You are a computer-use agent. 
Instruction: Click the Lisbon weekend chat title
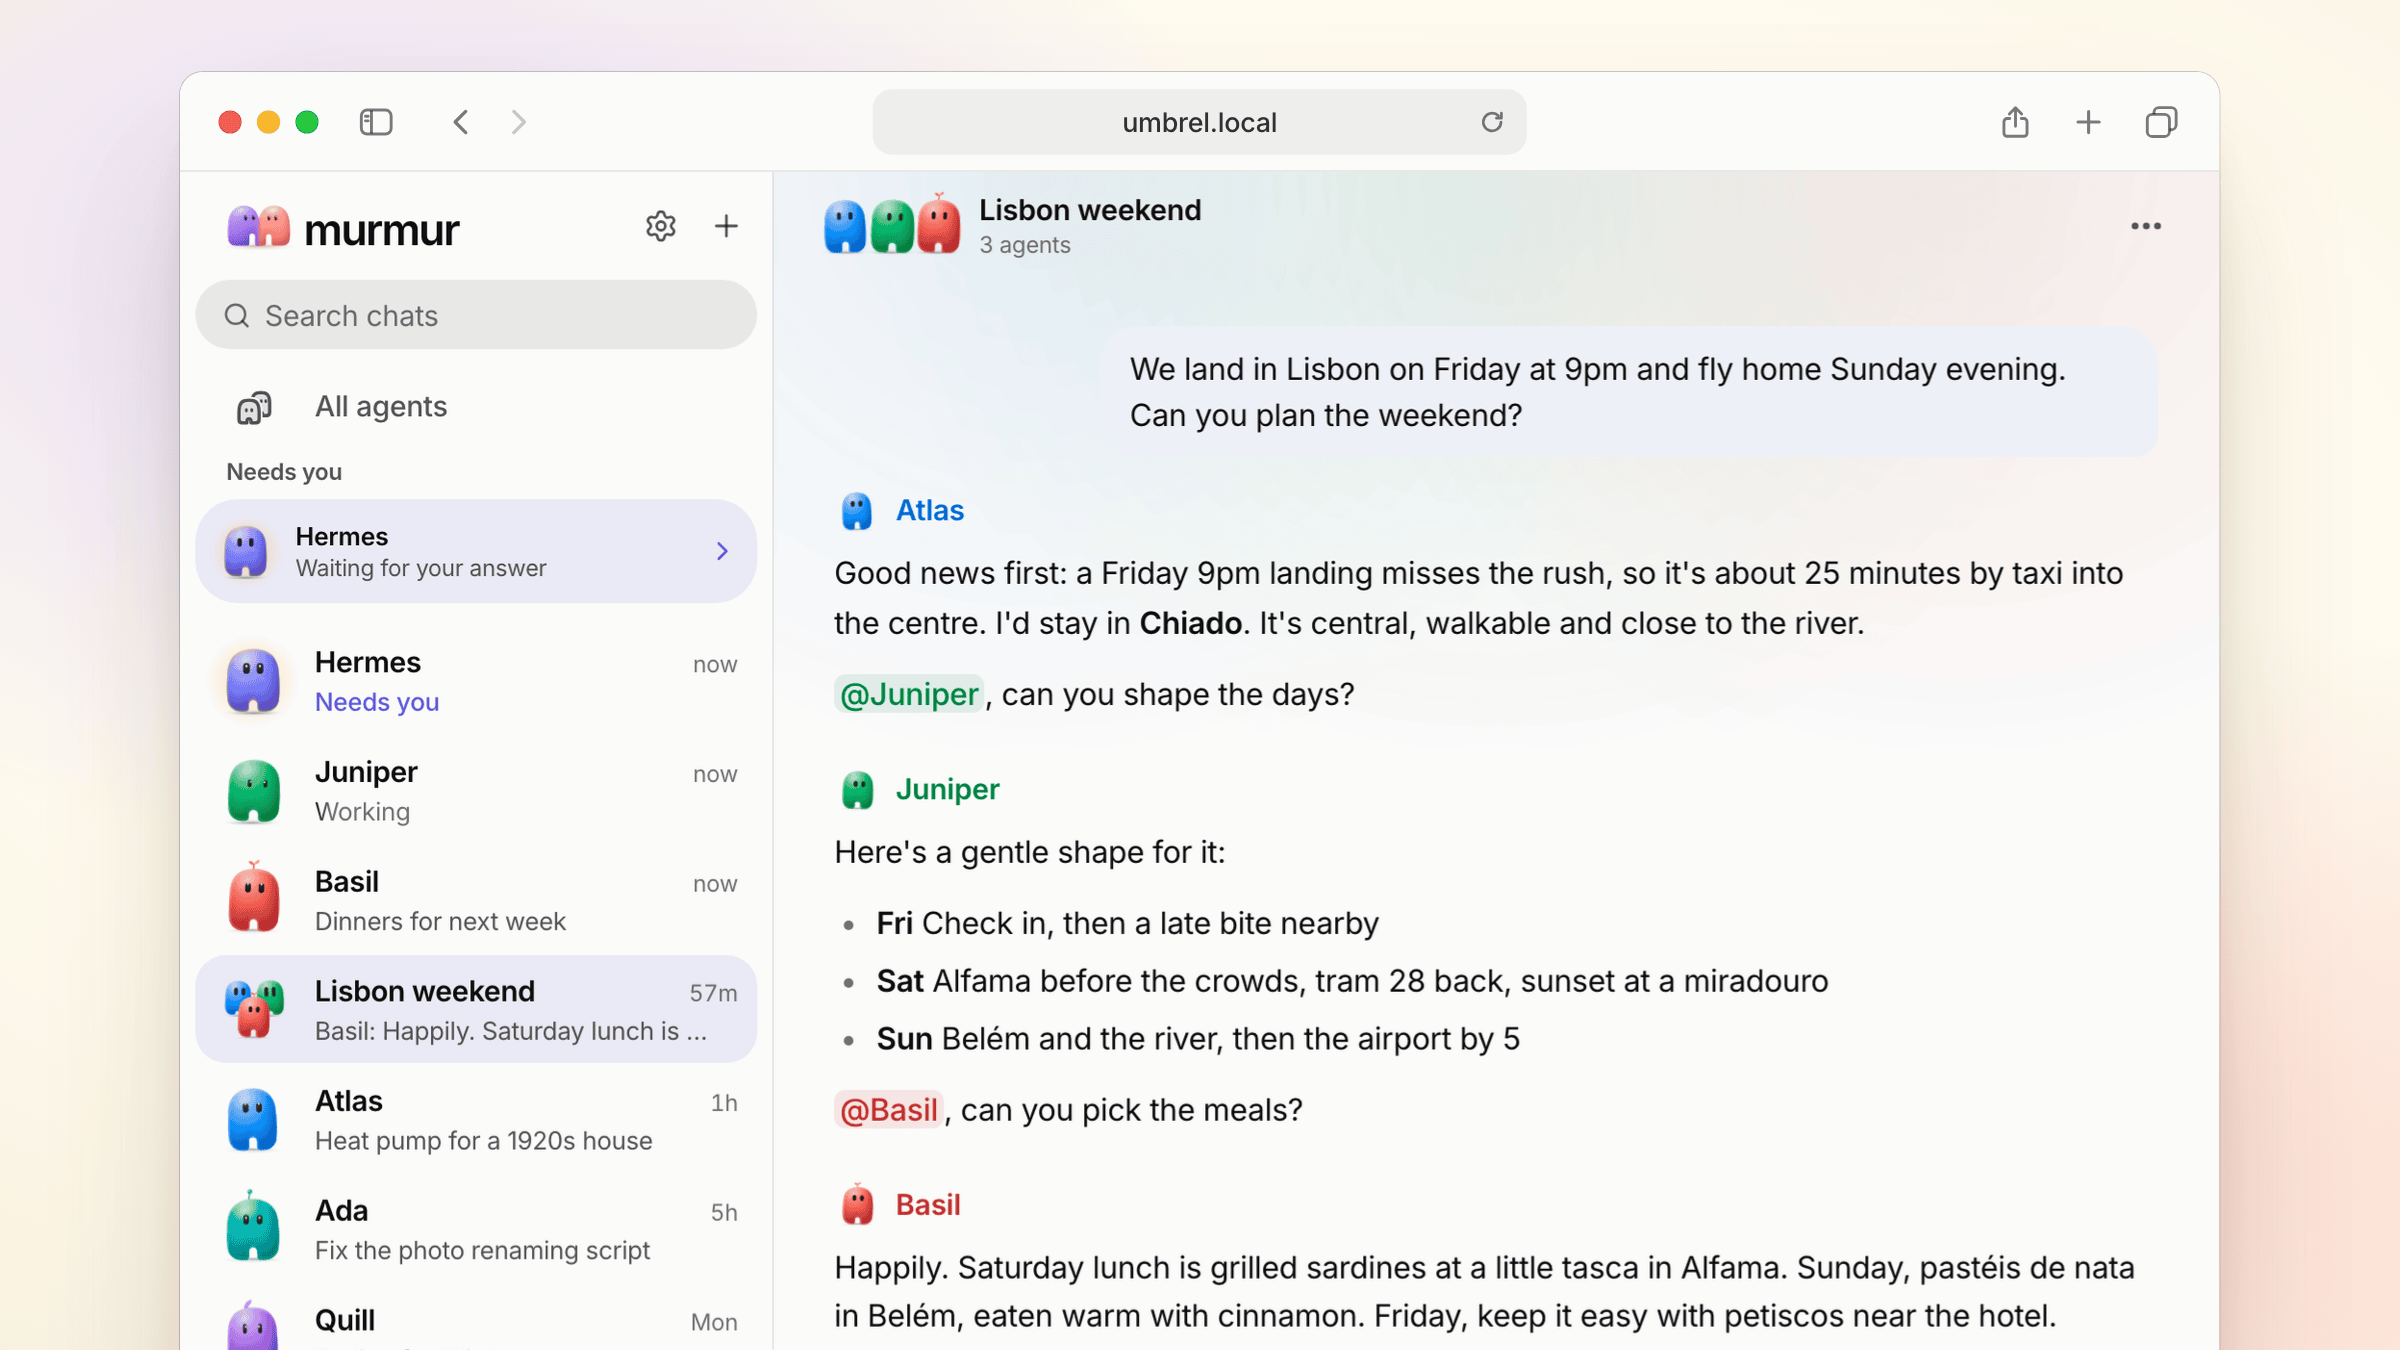coord(1089,210)
